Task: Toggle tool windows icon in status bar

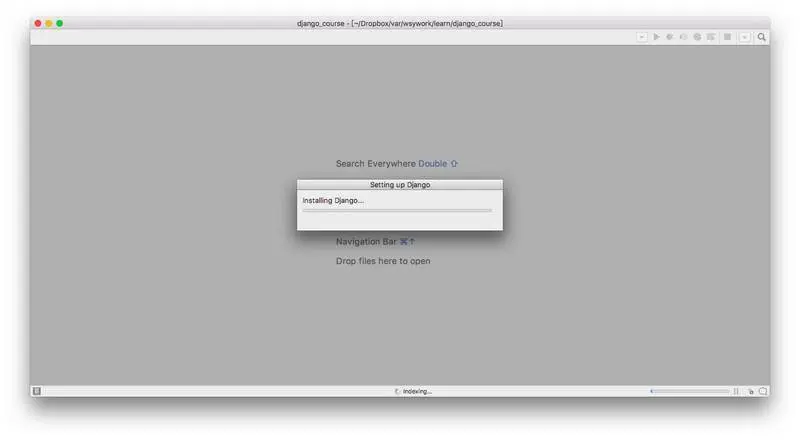Action: (x=37, y=391)
